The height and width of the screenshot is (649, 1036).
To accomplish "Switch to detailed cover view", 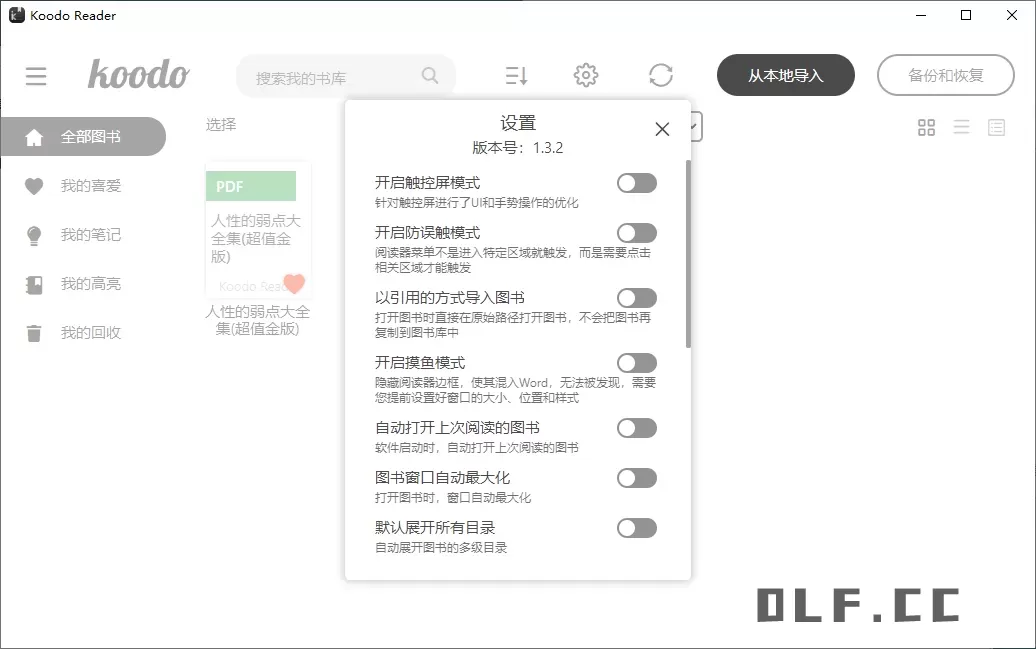I will (x=997, y=127).
